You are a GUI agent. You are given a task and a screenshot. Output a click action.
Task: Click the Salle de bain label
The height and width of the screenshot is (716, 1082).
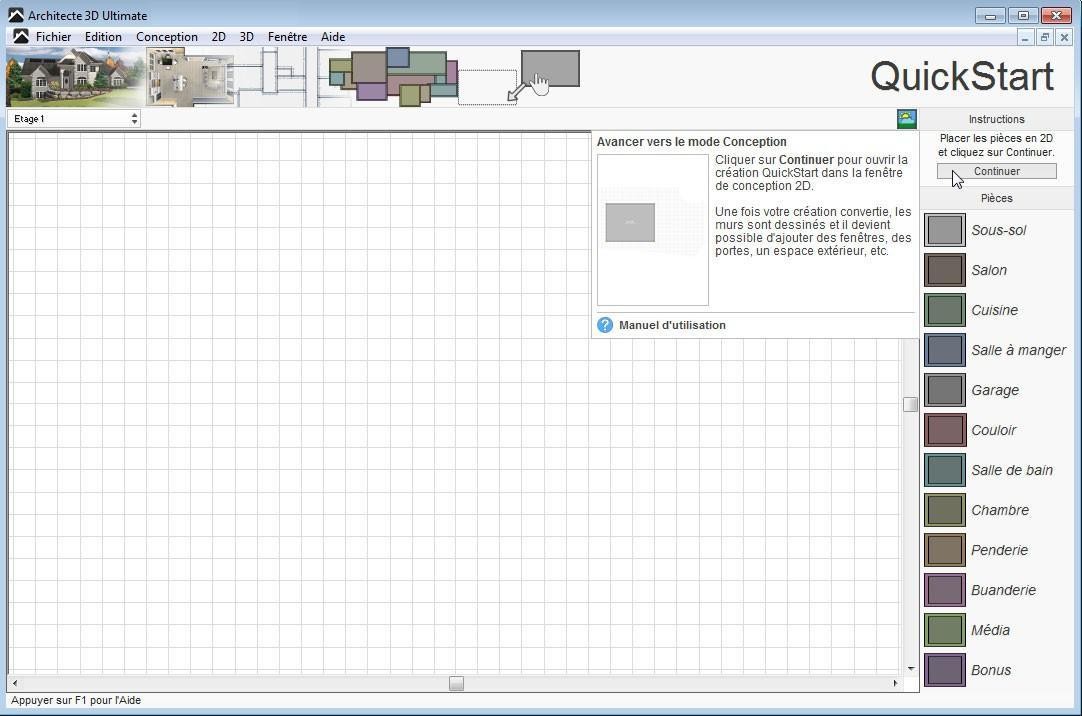(1012, 470)
